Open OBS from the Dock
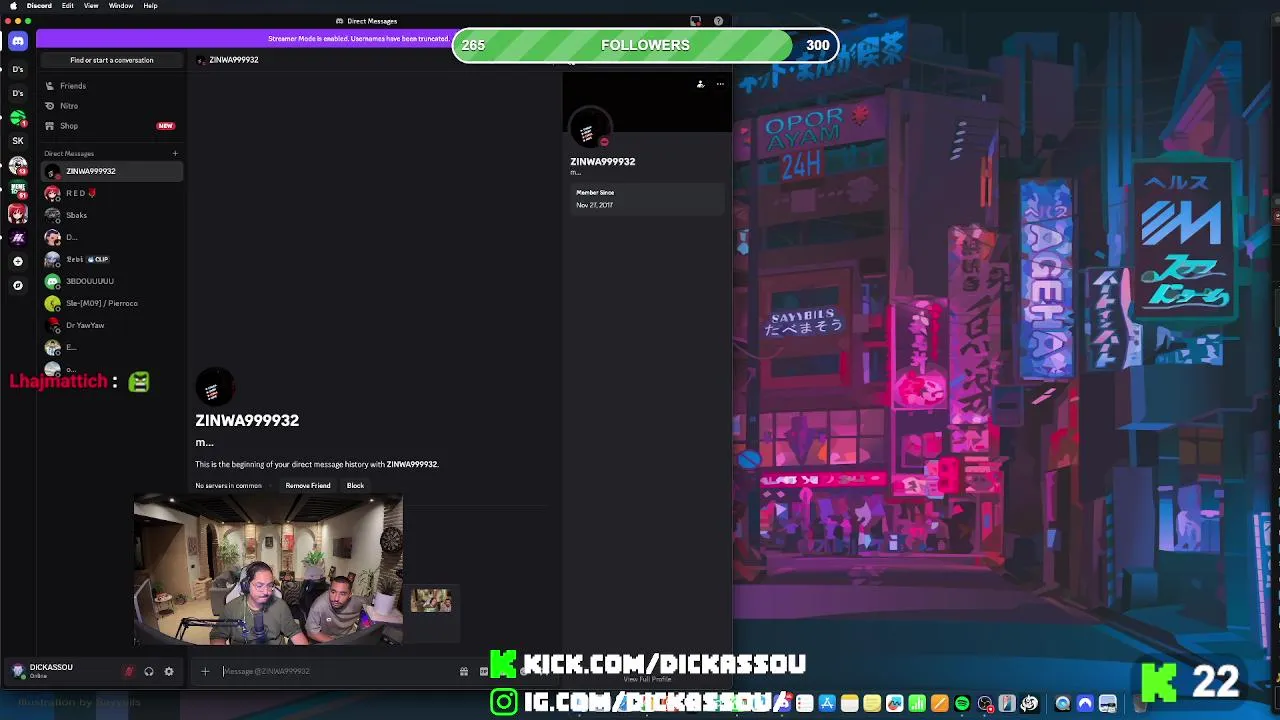Viewport: 1280px width, 720px height. point(985,704)
